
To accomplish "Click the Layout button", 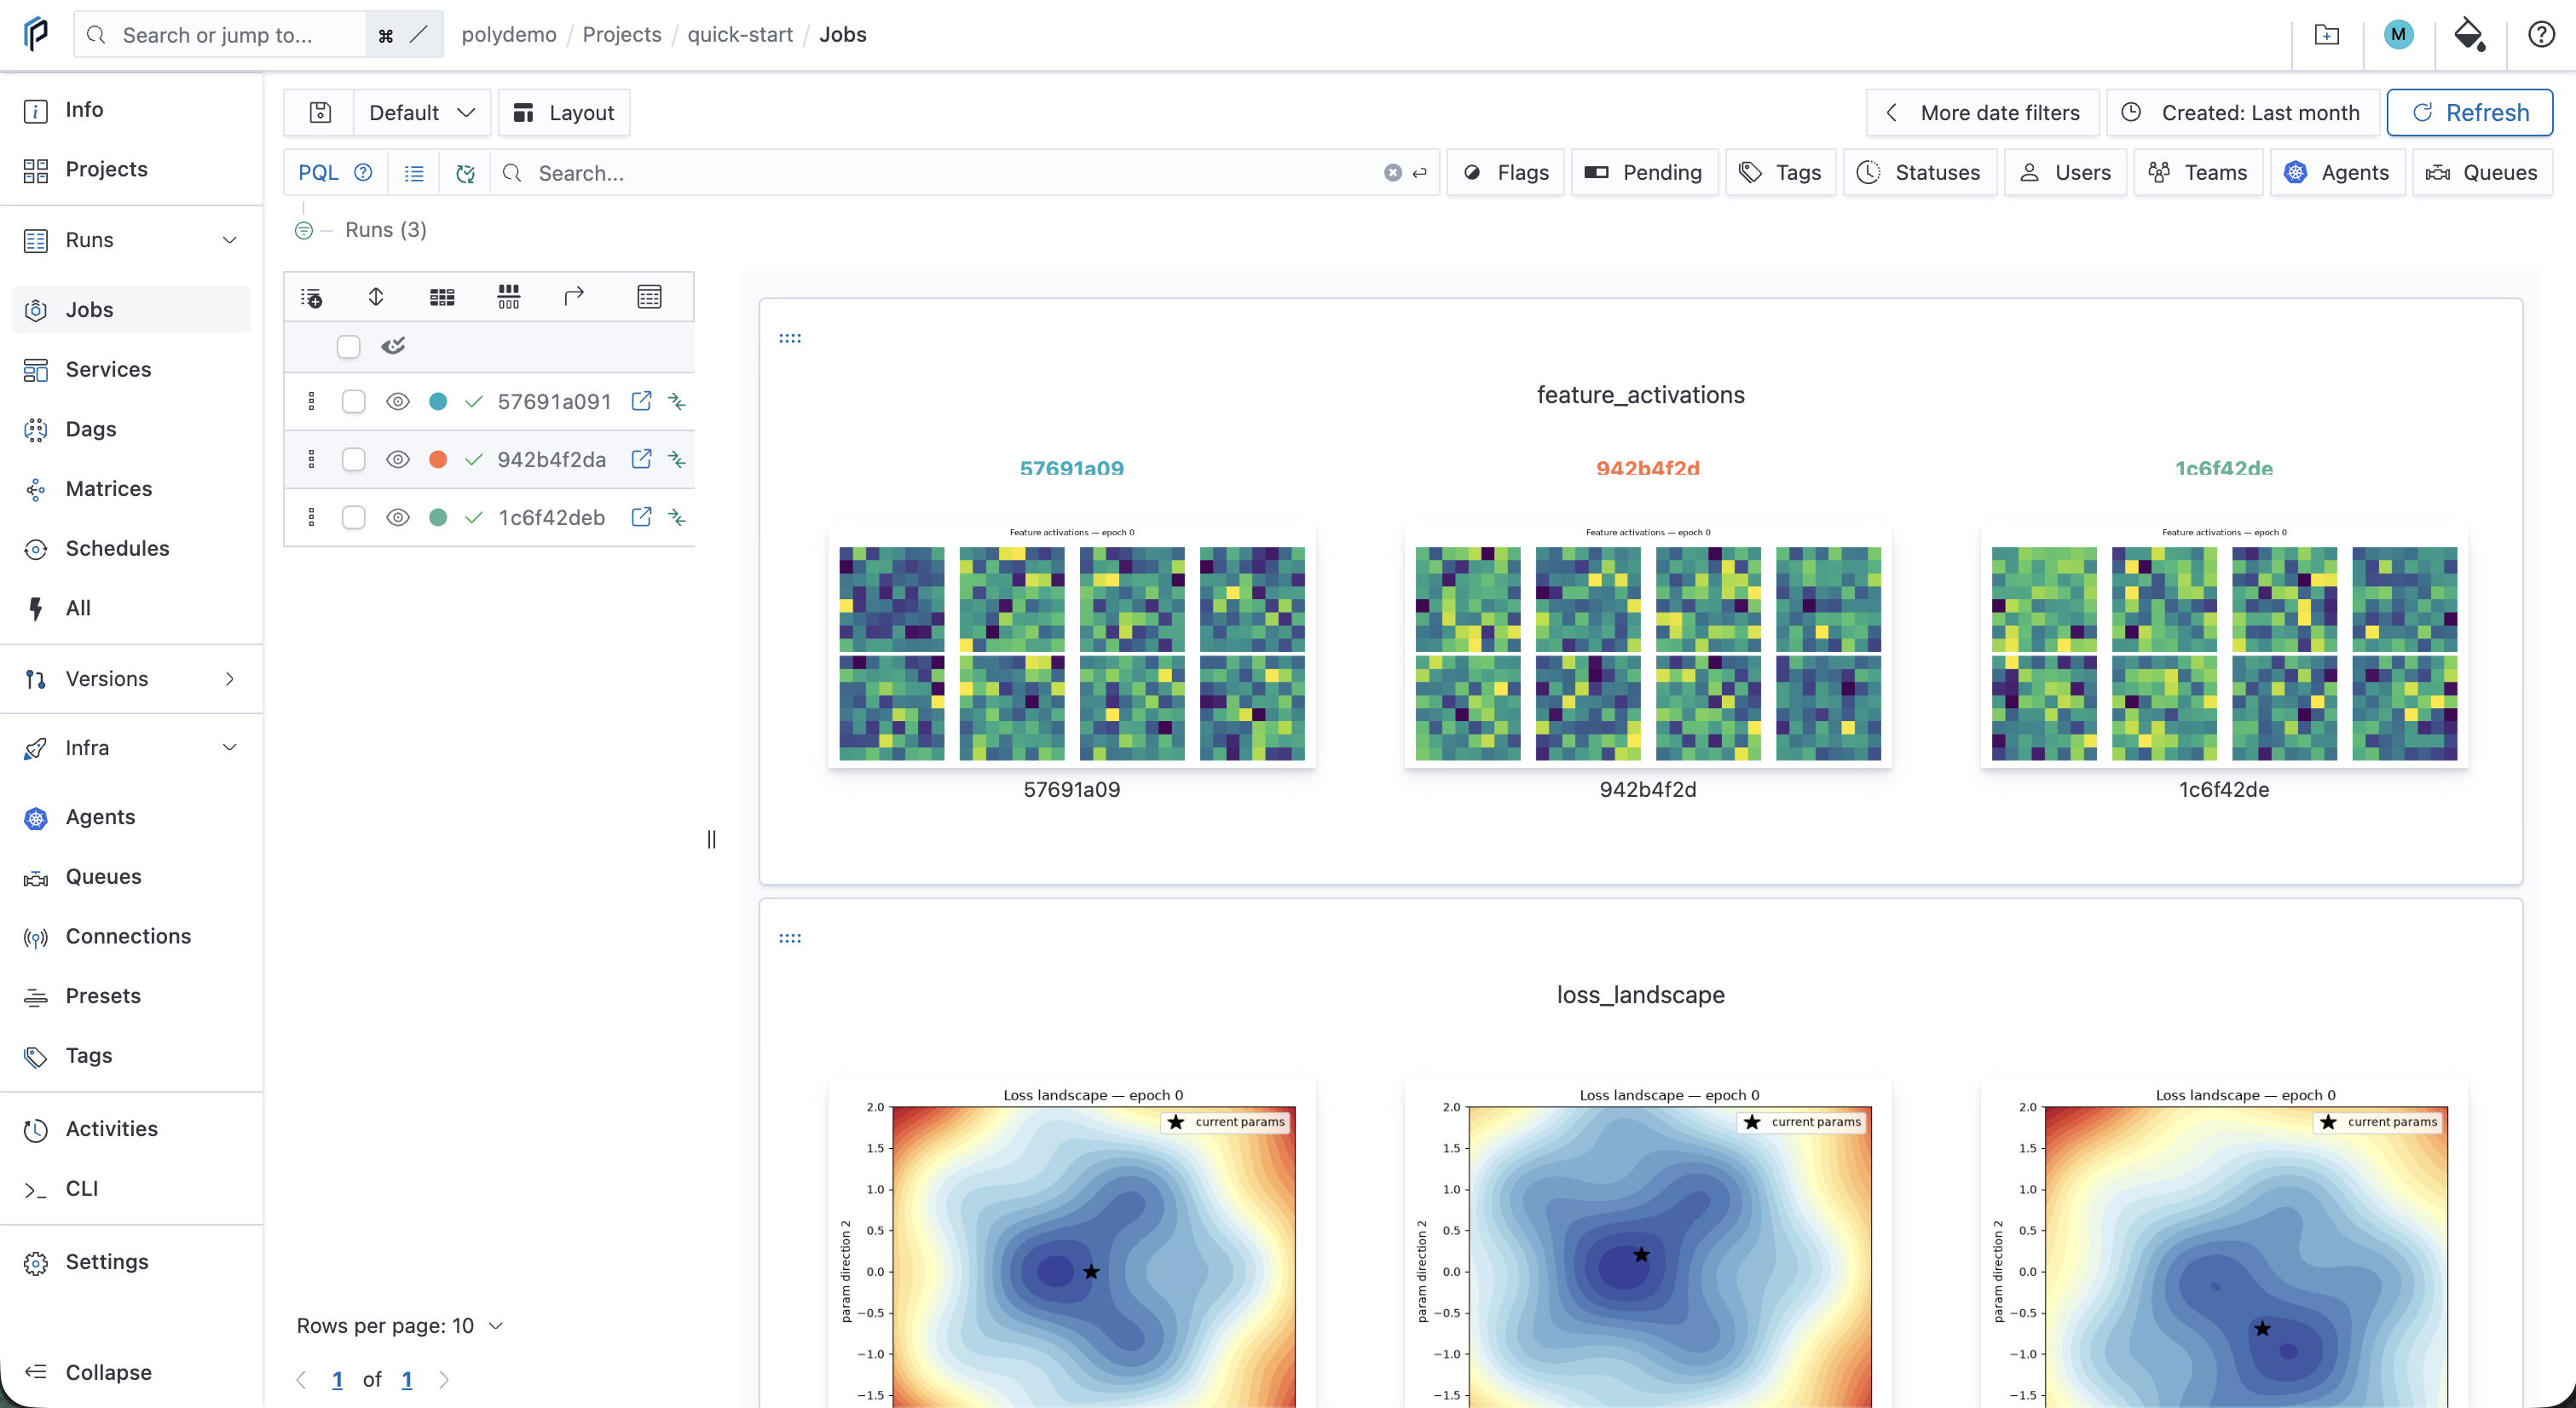I will tap(564, 113).
